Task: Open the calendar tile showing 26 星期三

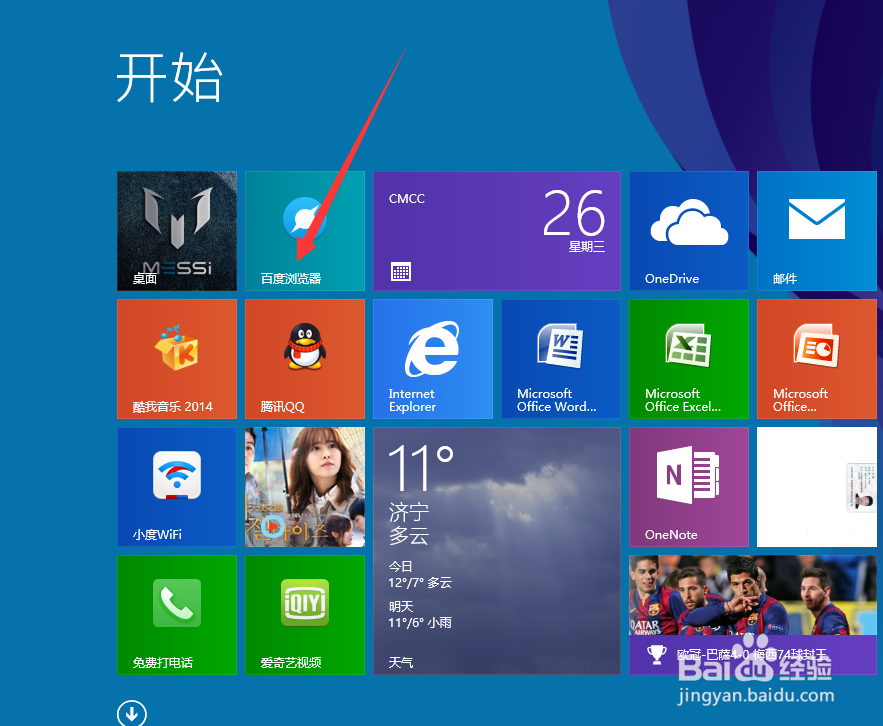Action: 497,231
